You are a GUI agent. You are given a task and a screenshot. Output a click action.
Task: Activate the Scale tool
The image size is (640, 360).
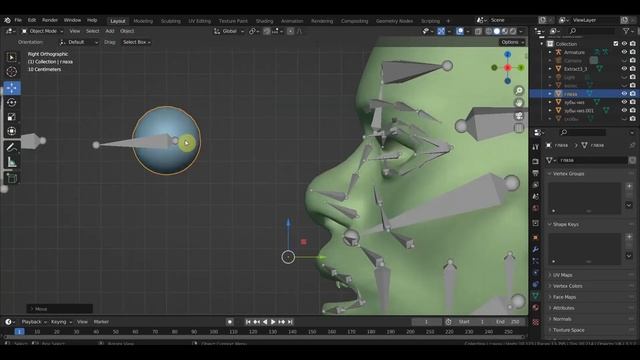[x=12, y=117]
